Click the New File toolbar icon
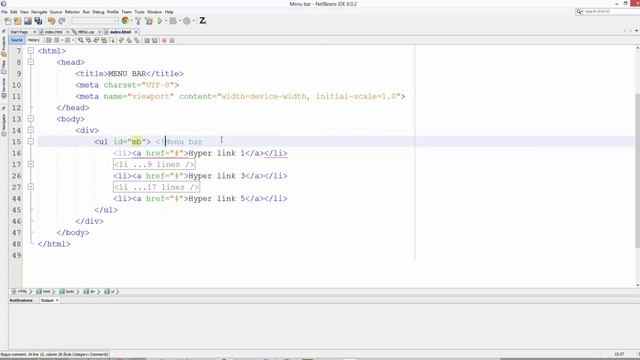Image resolution: width=640 pixels, height=360 pixels. [8, 21]
